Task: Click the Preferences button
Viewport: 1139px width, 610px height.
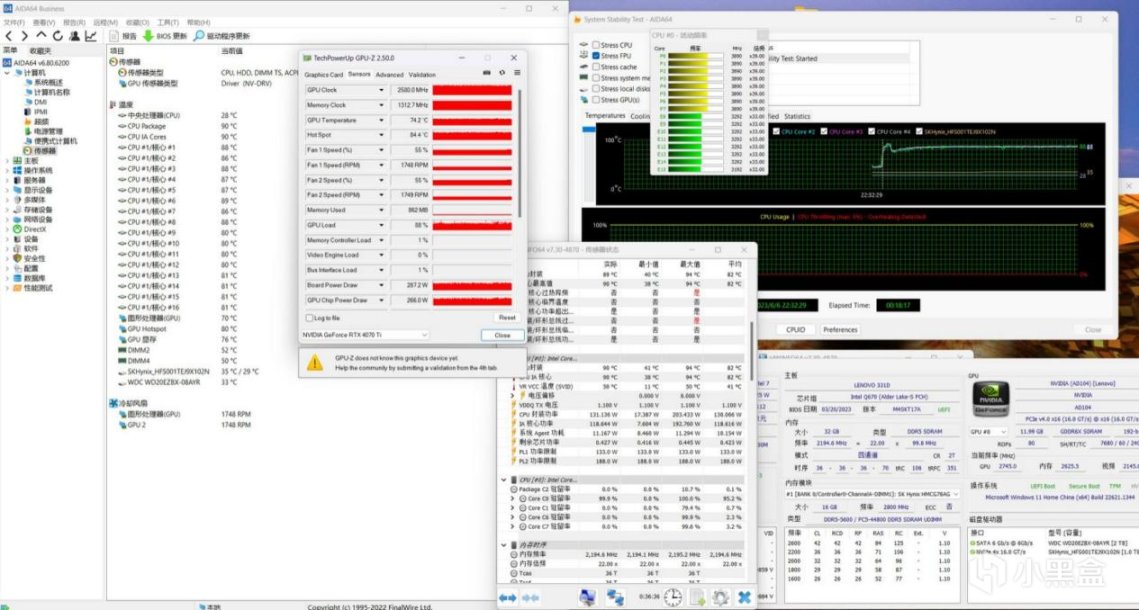Action: click(x=840, y=329)
